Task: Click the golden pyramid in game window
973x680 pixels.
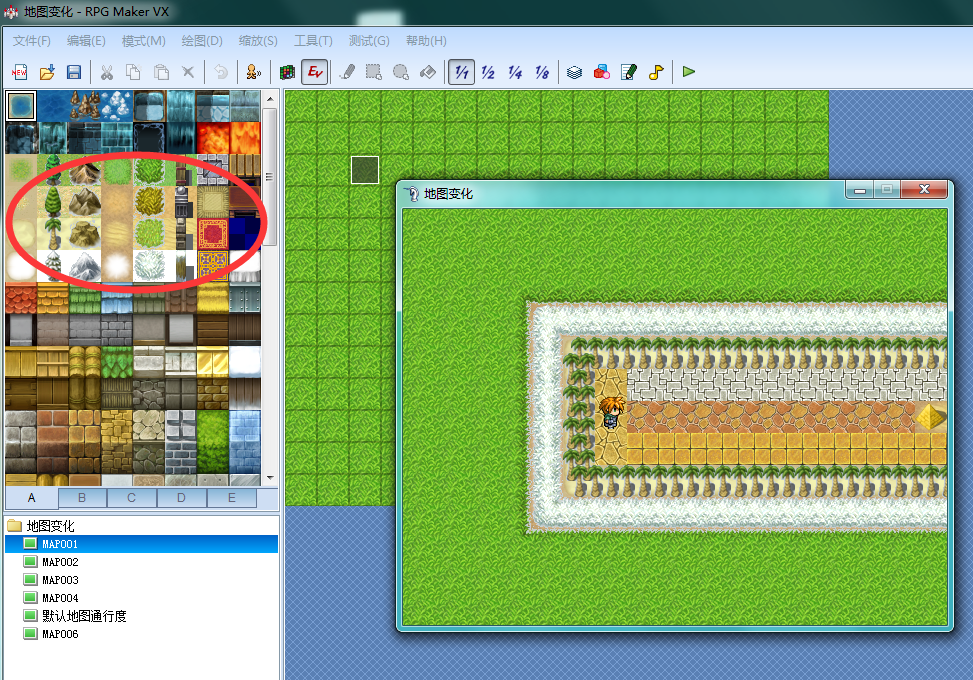Action: point(930,416)
